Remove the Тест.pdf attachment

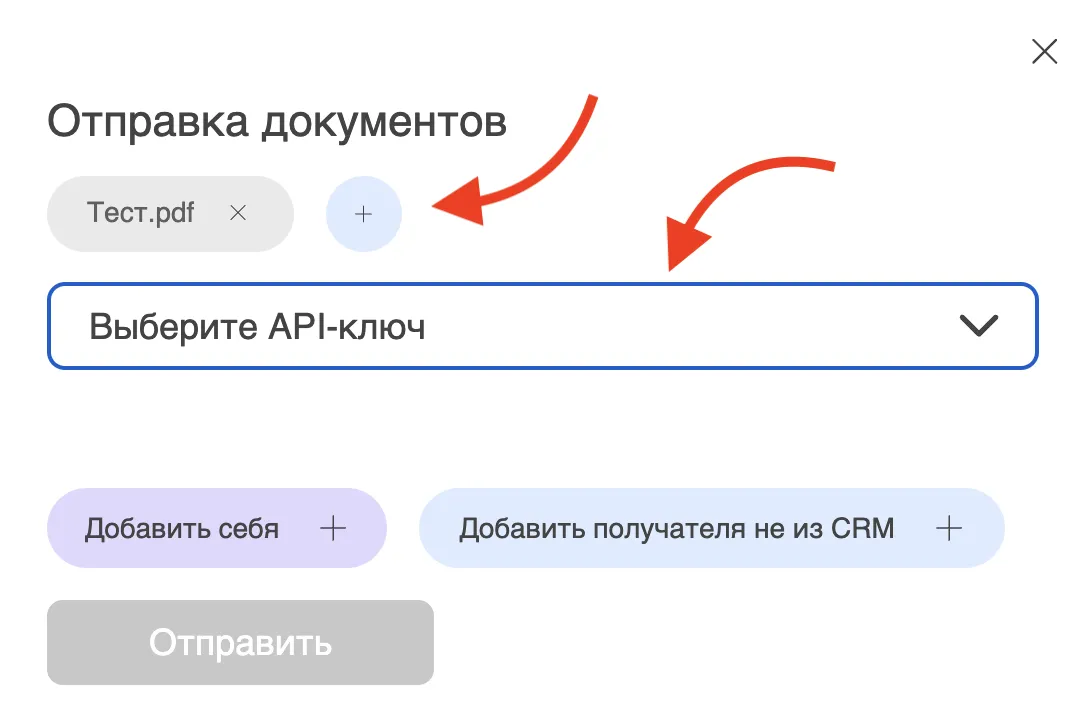click(238, 213)
